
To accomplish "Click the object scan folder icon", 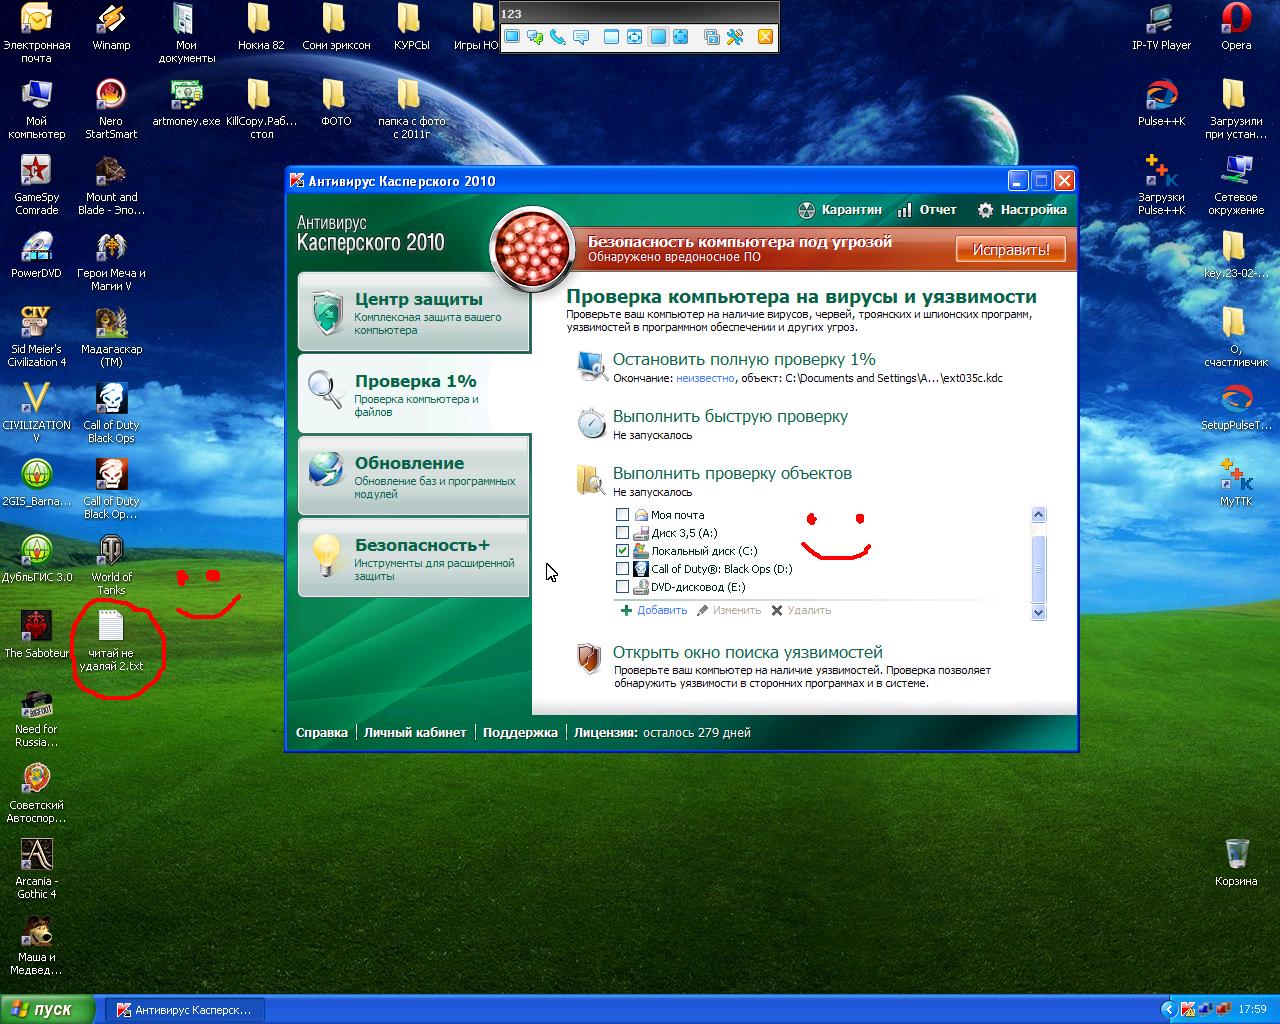I will tap(590, 480).
